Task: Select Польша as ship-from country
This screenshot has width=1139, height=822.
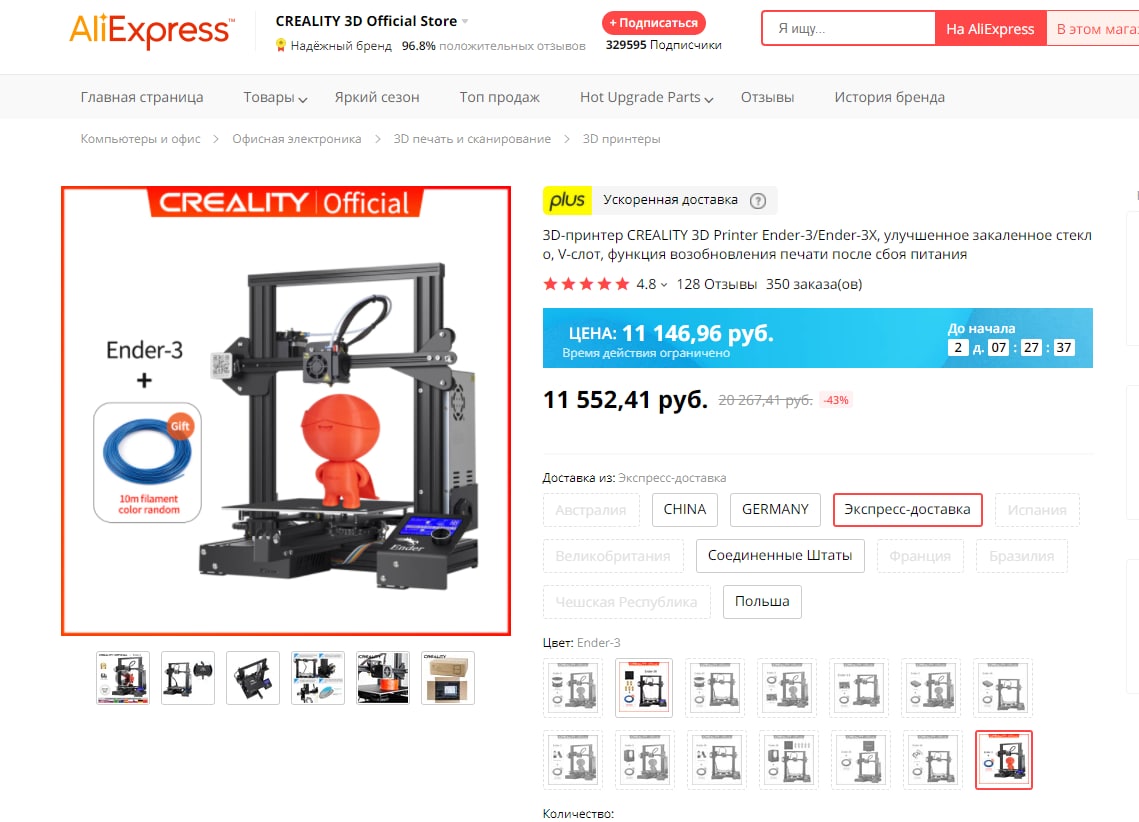Action: [762, 602]
